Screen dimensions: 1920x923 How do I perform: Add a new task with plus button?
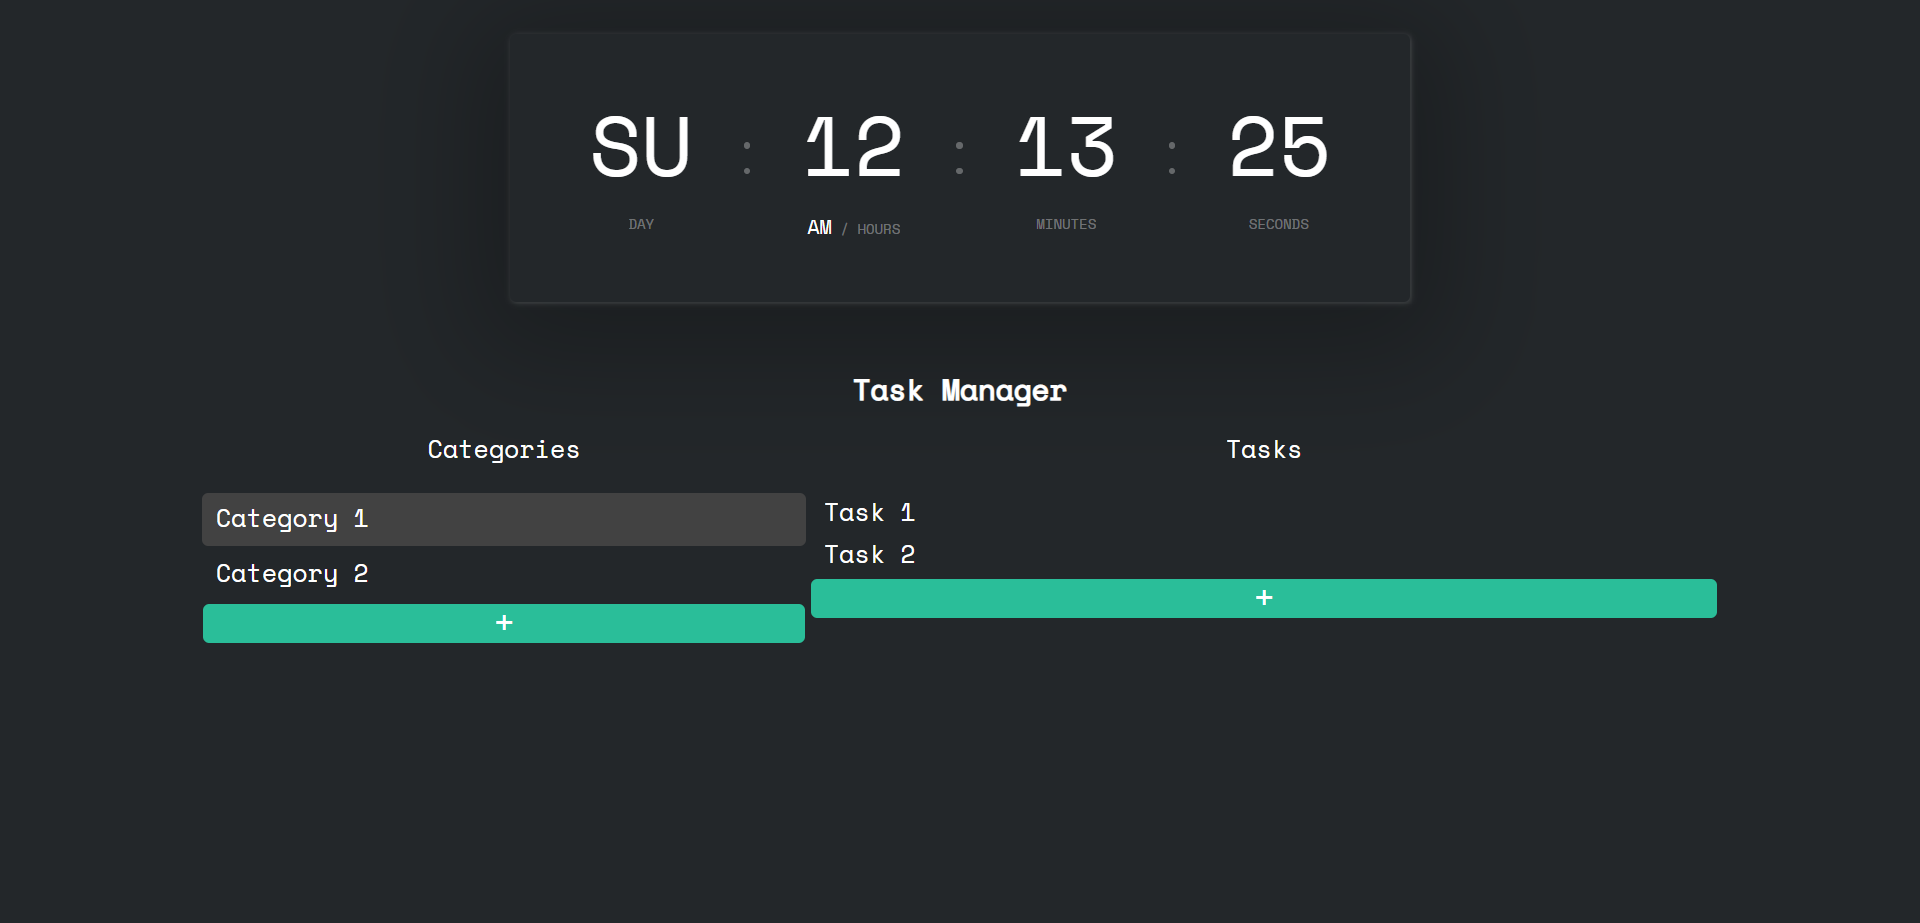pos(1264,598)
